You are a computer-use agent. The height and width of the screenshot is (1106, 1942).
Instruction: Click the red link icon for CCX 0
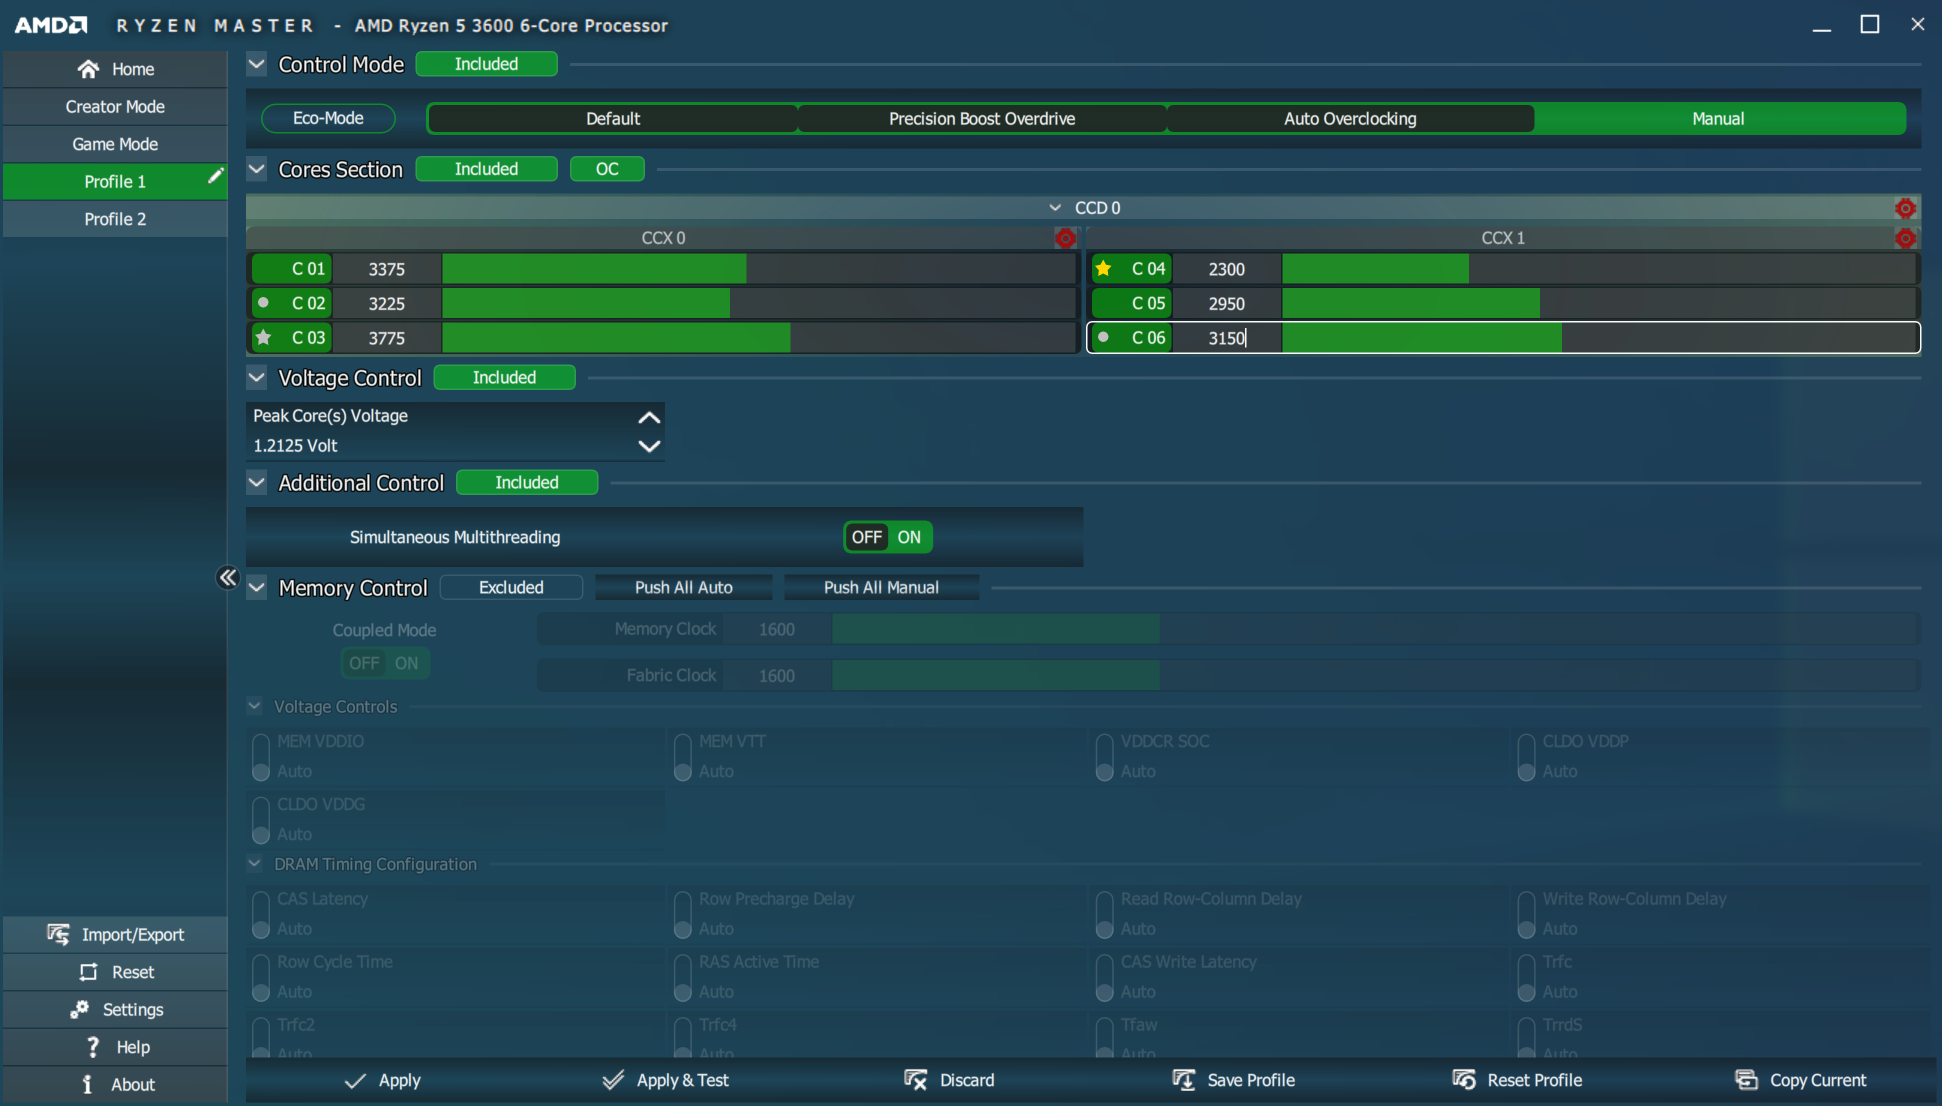(1065, 238)
